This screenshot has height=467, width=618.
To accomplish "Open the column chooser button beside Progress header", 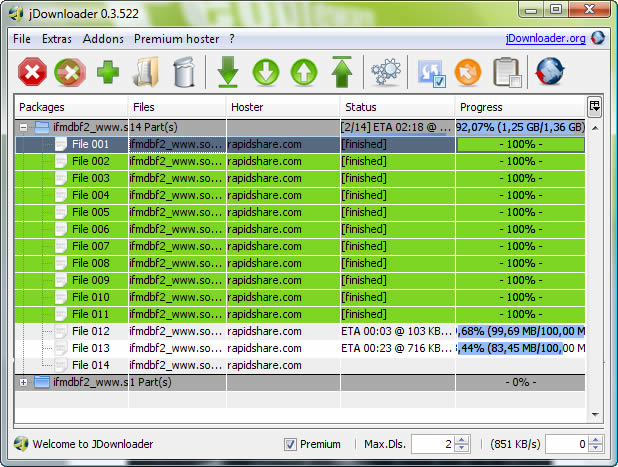I will click(594, 106).
